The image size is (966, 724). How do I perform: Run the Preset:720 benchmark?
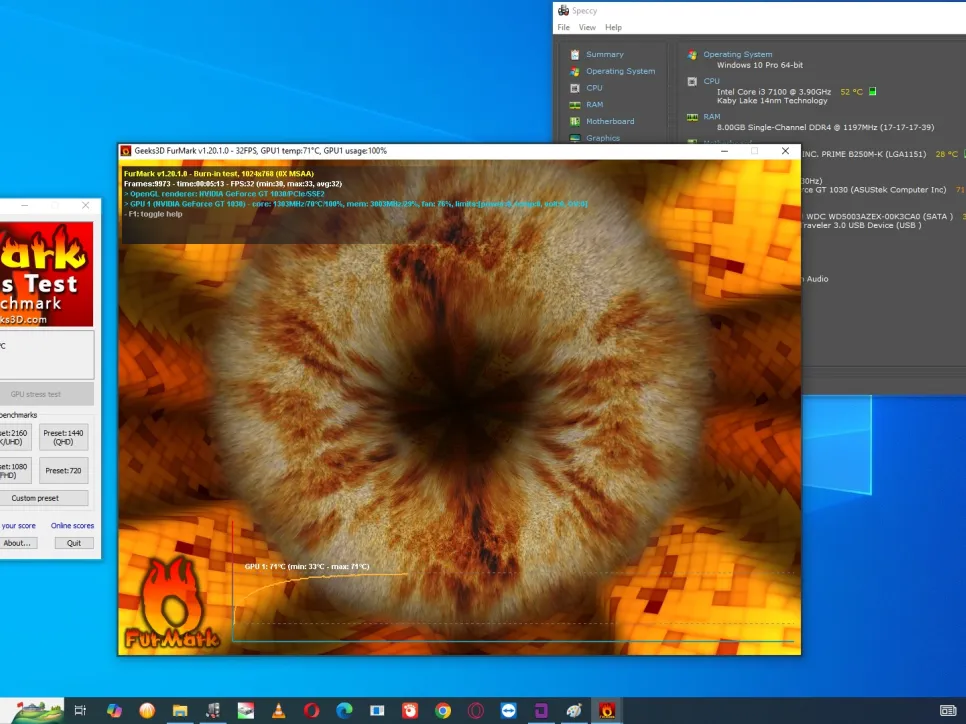coord(63,470)
